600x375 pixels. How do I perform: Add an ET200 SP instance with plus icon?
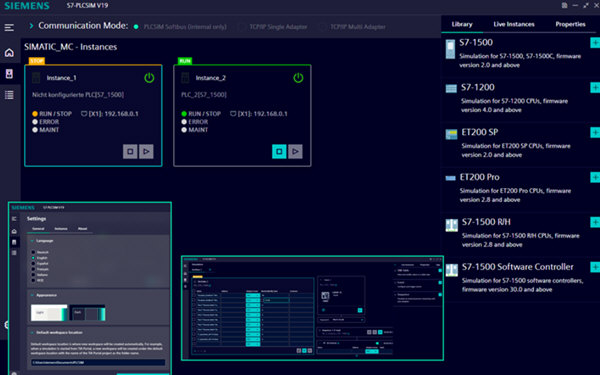tap(595, 132)
